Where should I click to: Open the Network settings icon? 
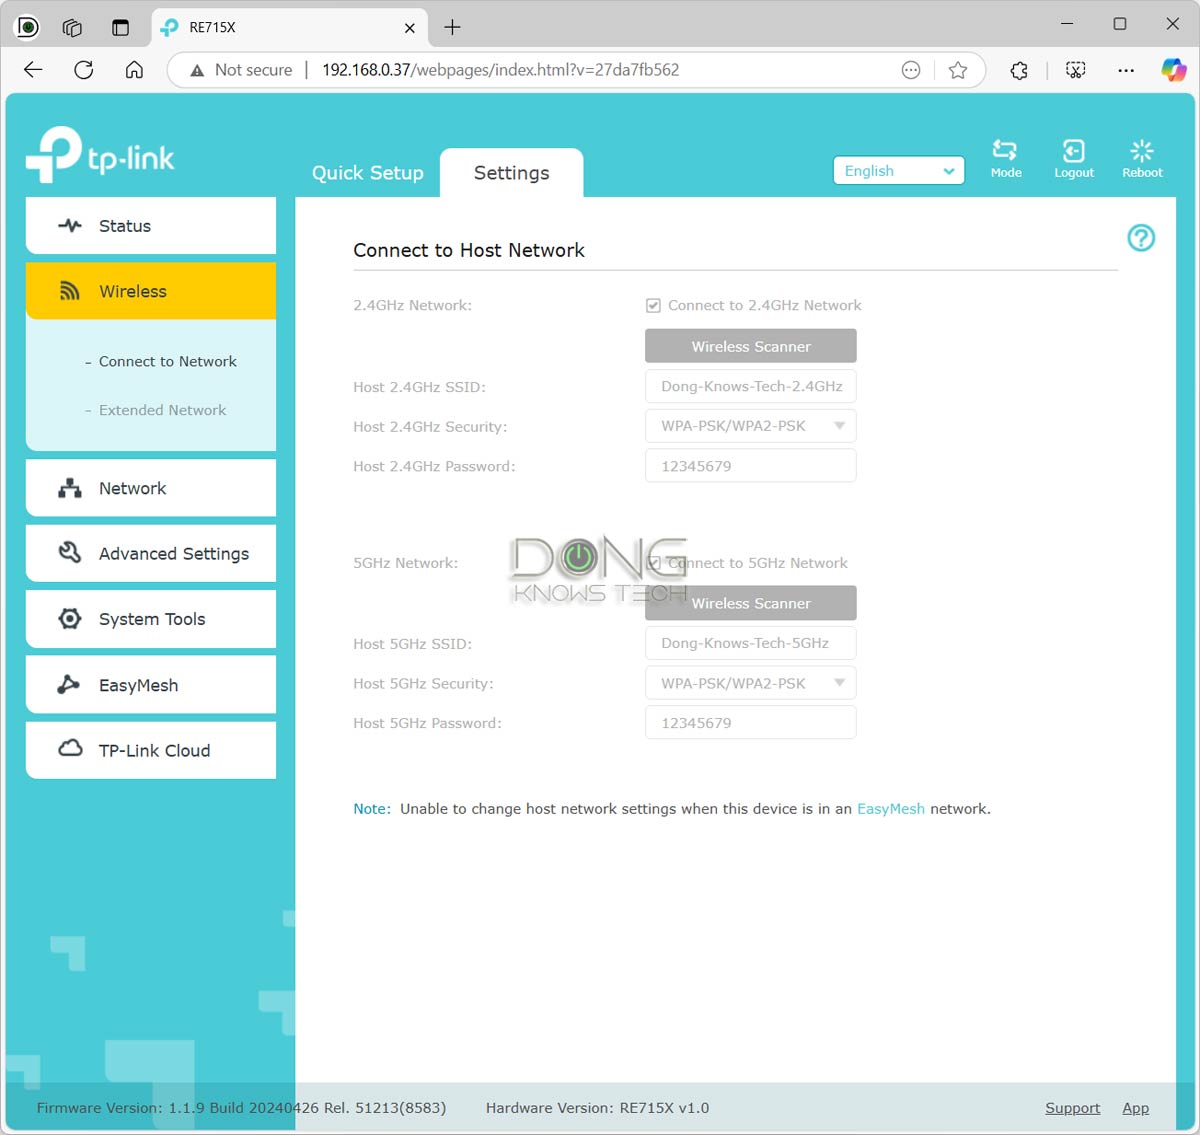(69, 488)
